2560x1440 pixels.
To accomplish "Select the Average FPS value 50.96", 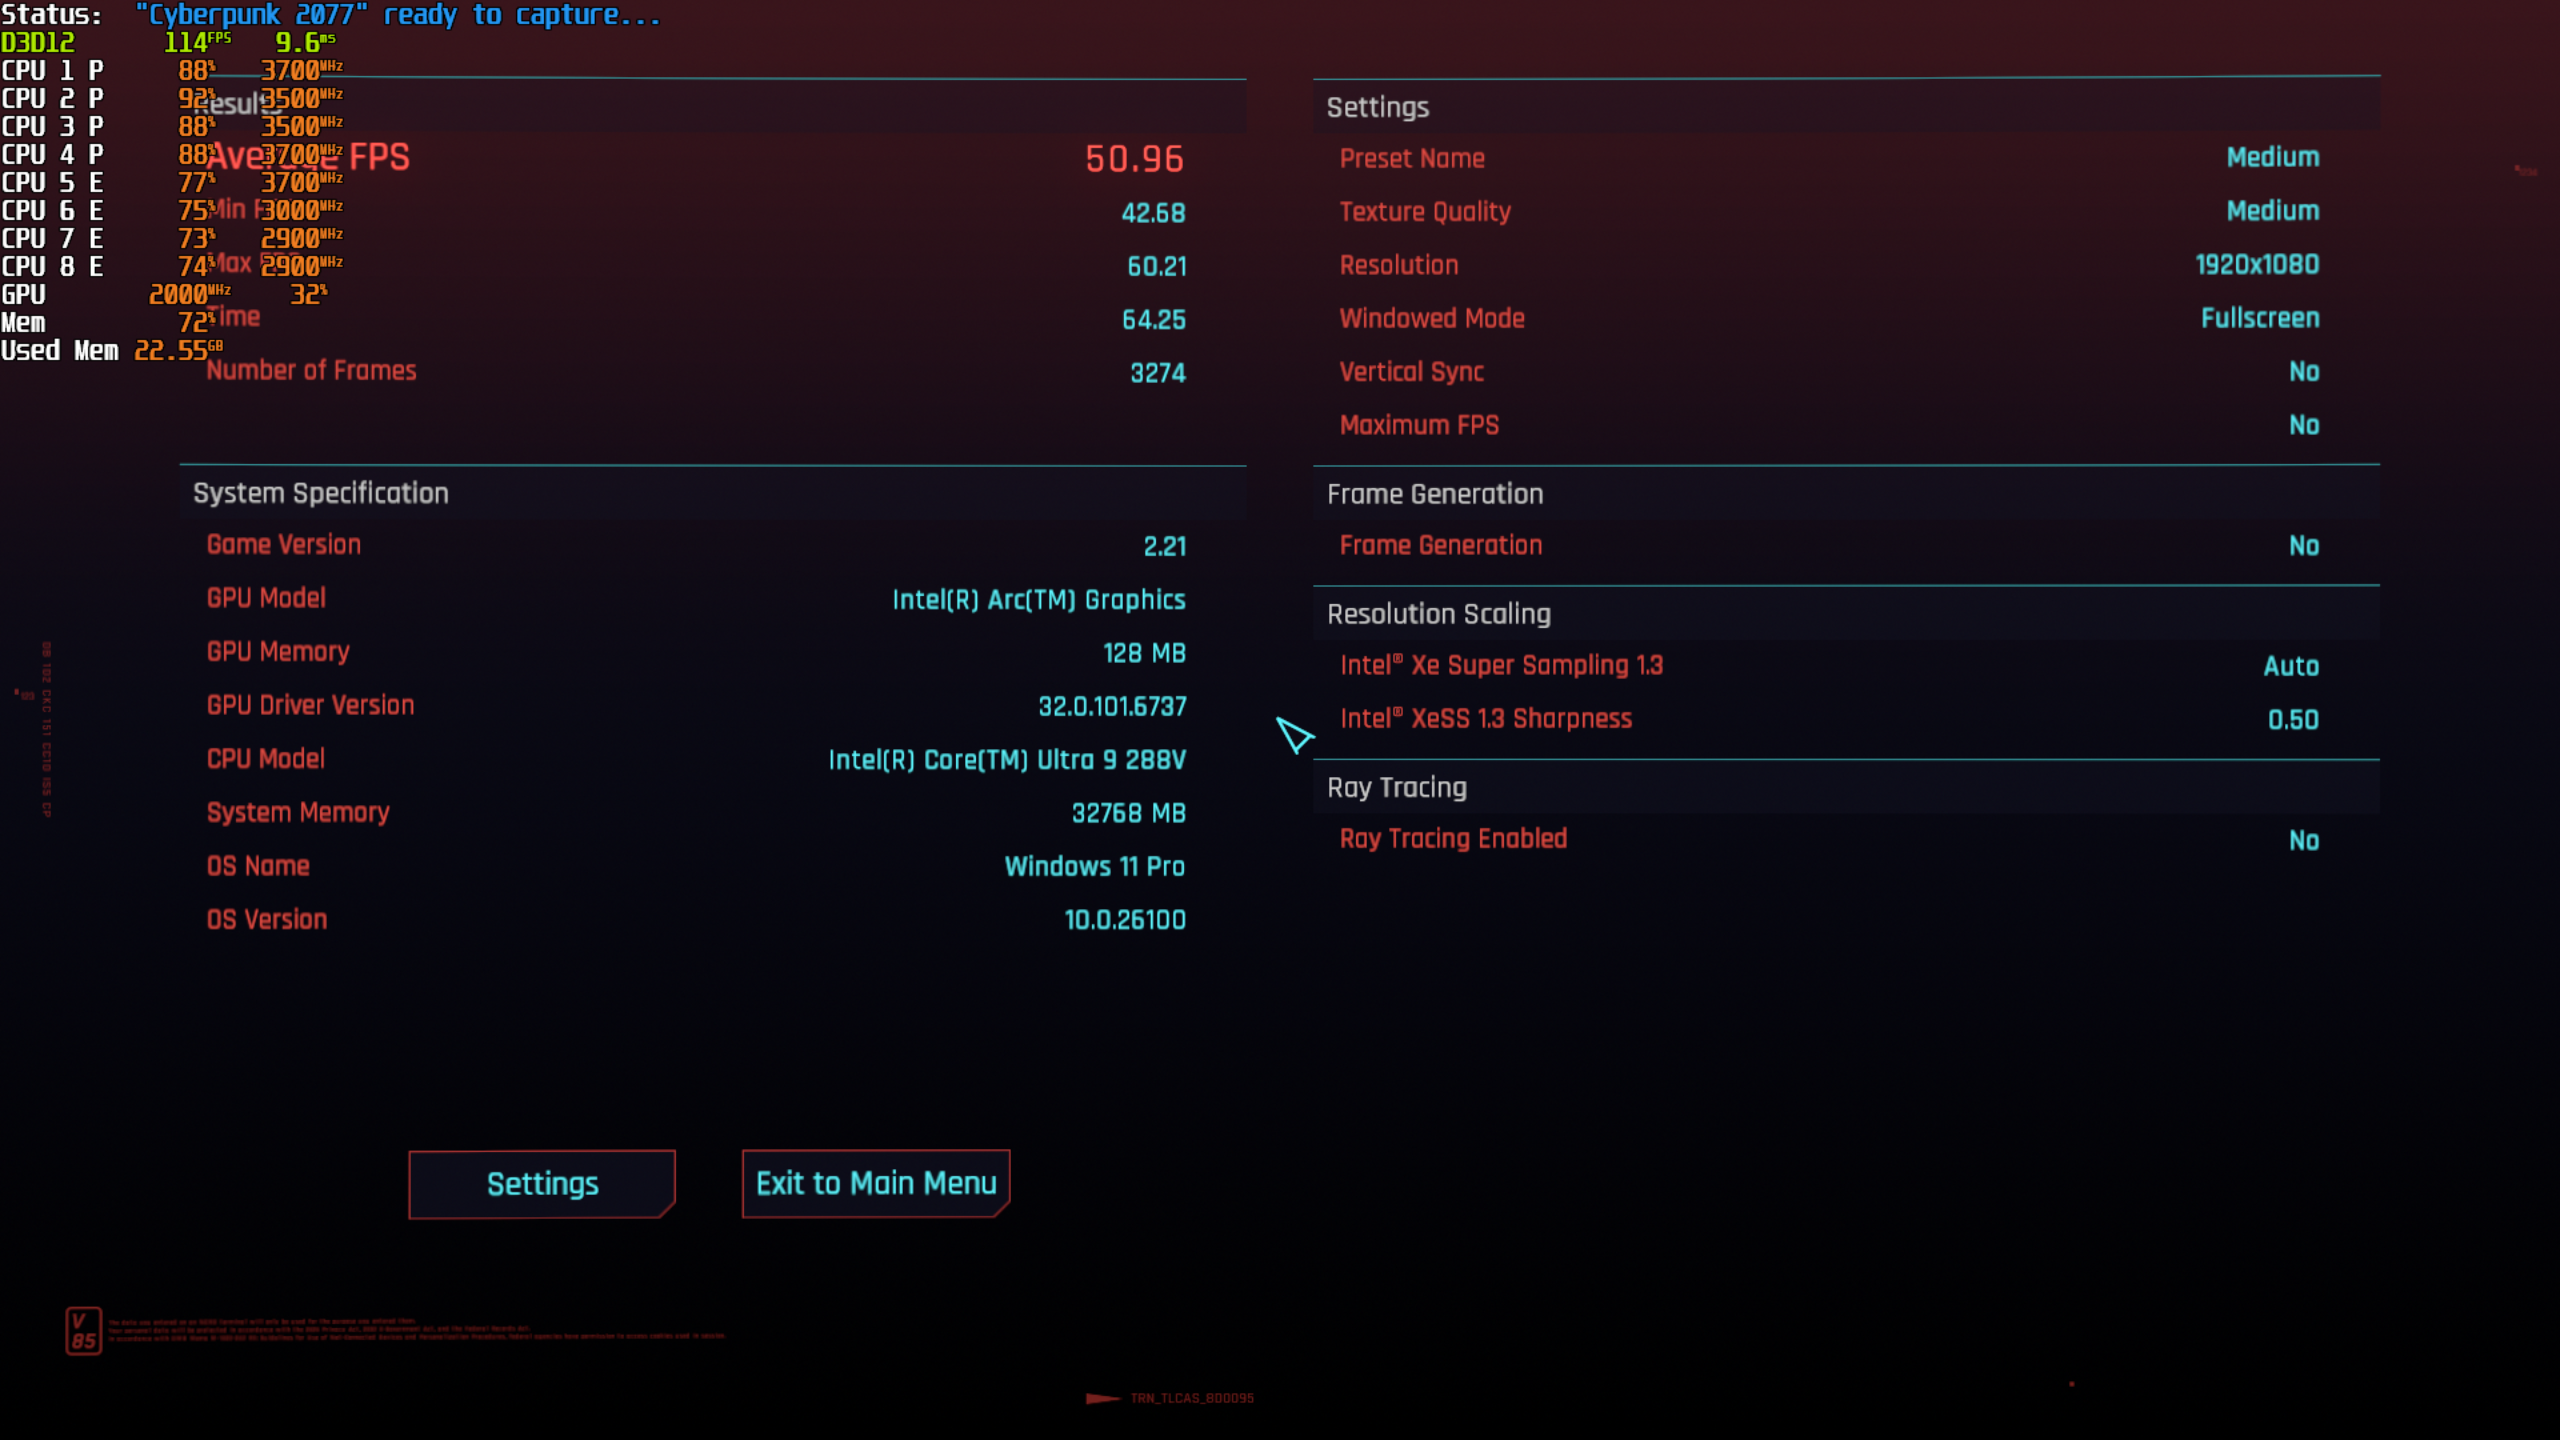I will pos(1134,159).
